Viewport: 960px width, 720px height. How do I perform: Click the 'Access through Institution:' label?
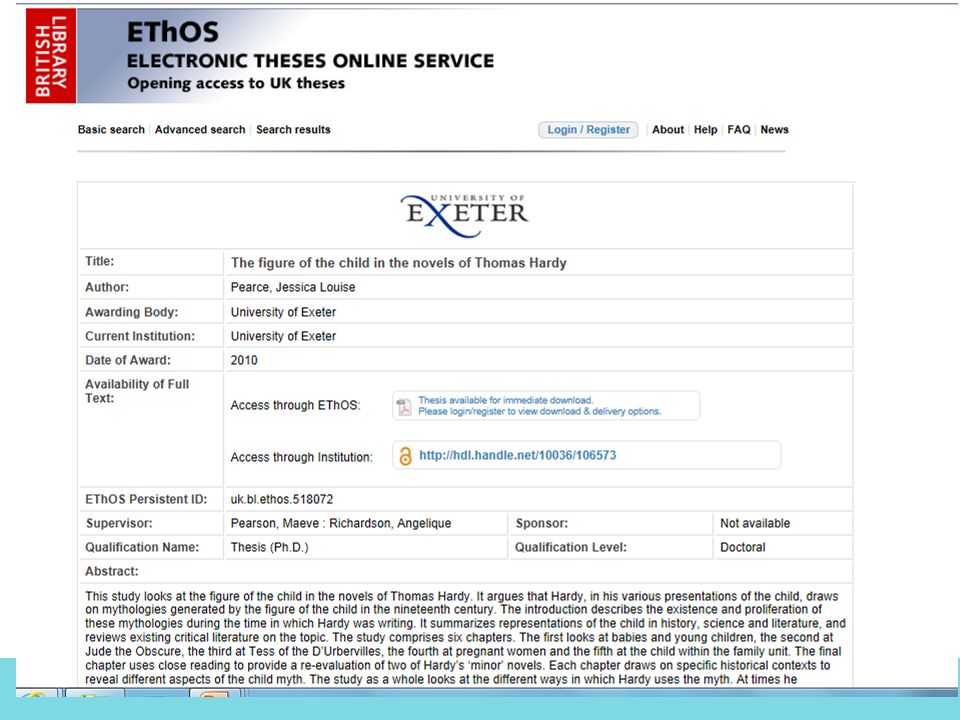(301, 457)
